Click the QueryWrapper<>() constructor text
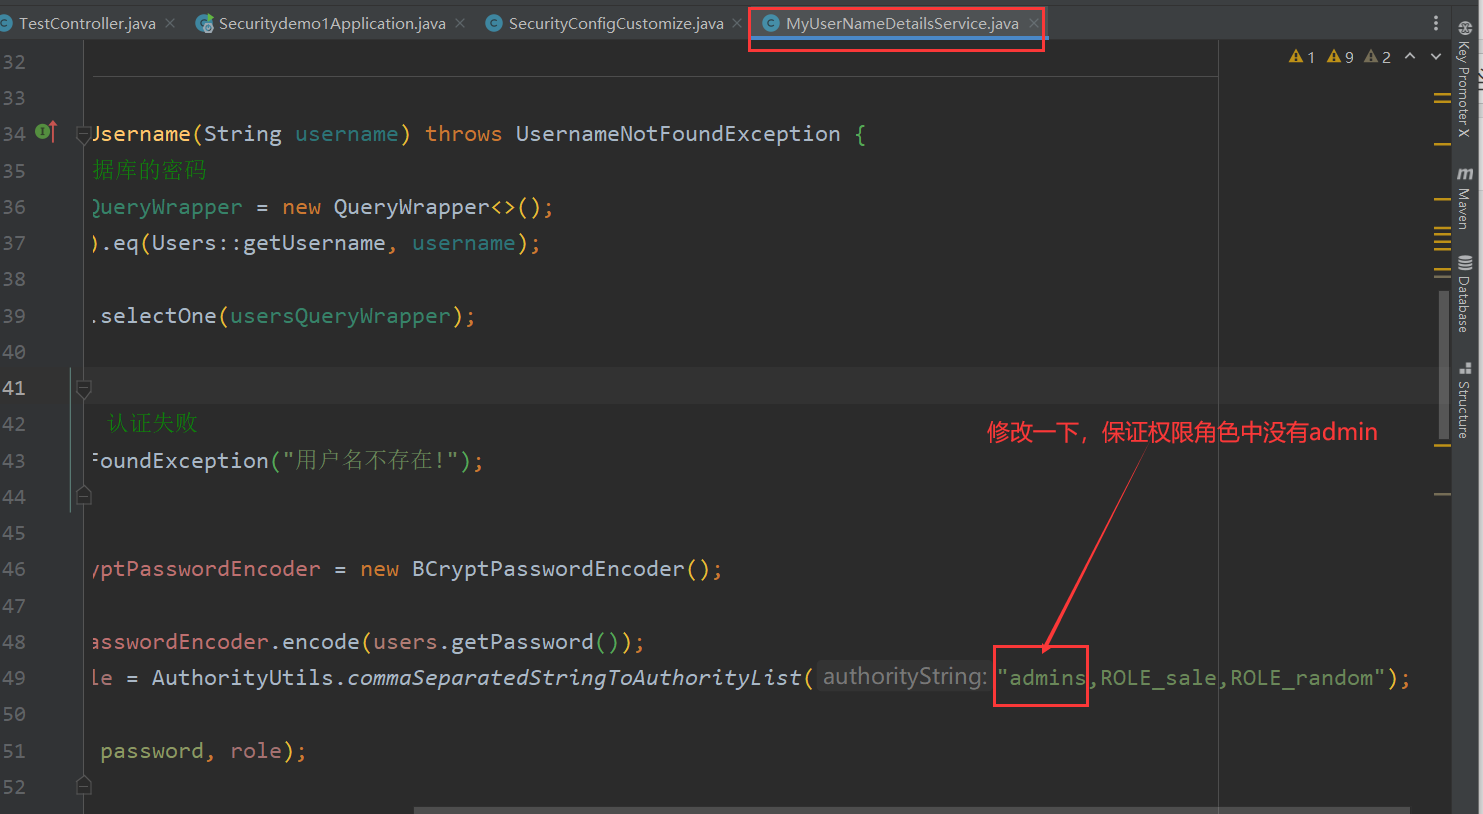 click(x=437, y=207)
